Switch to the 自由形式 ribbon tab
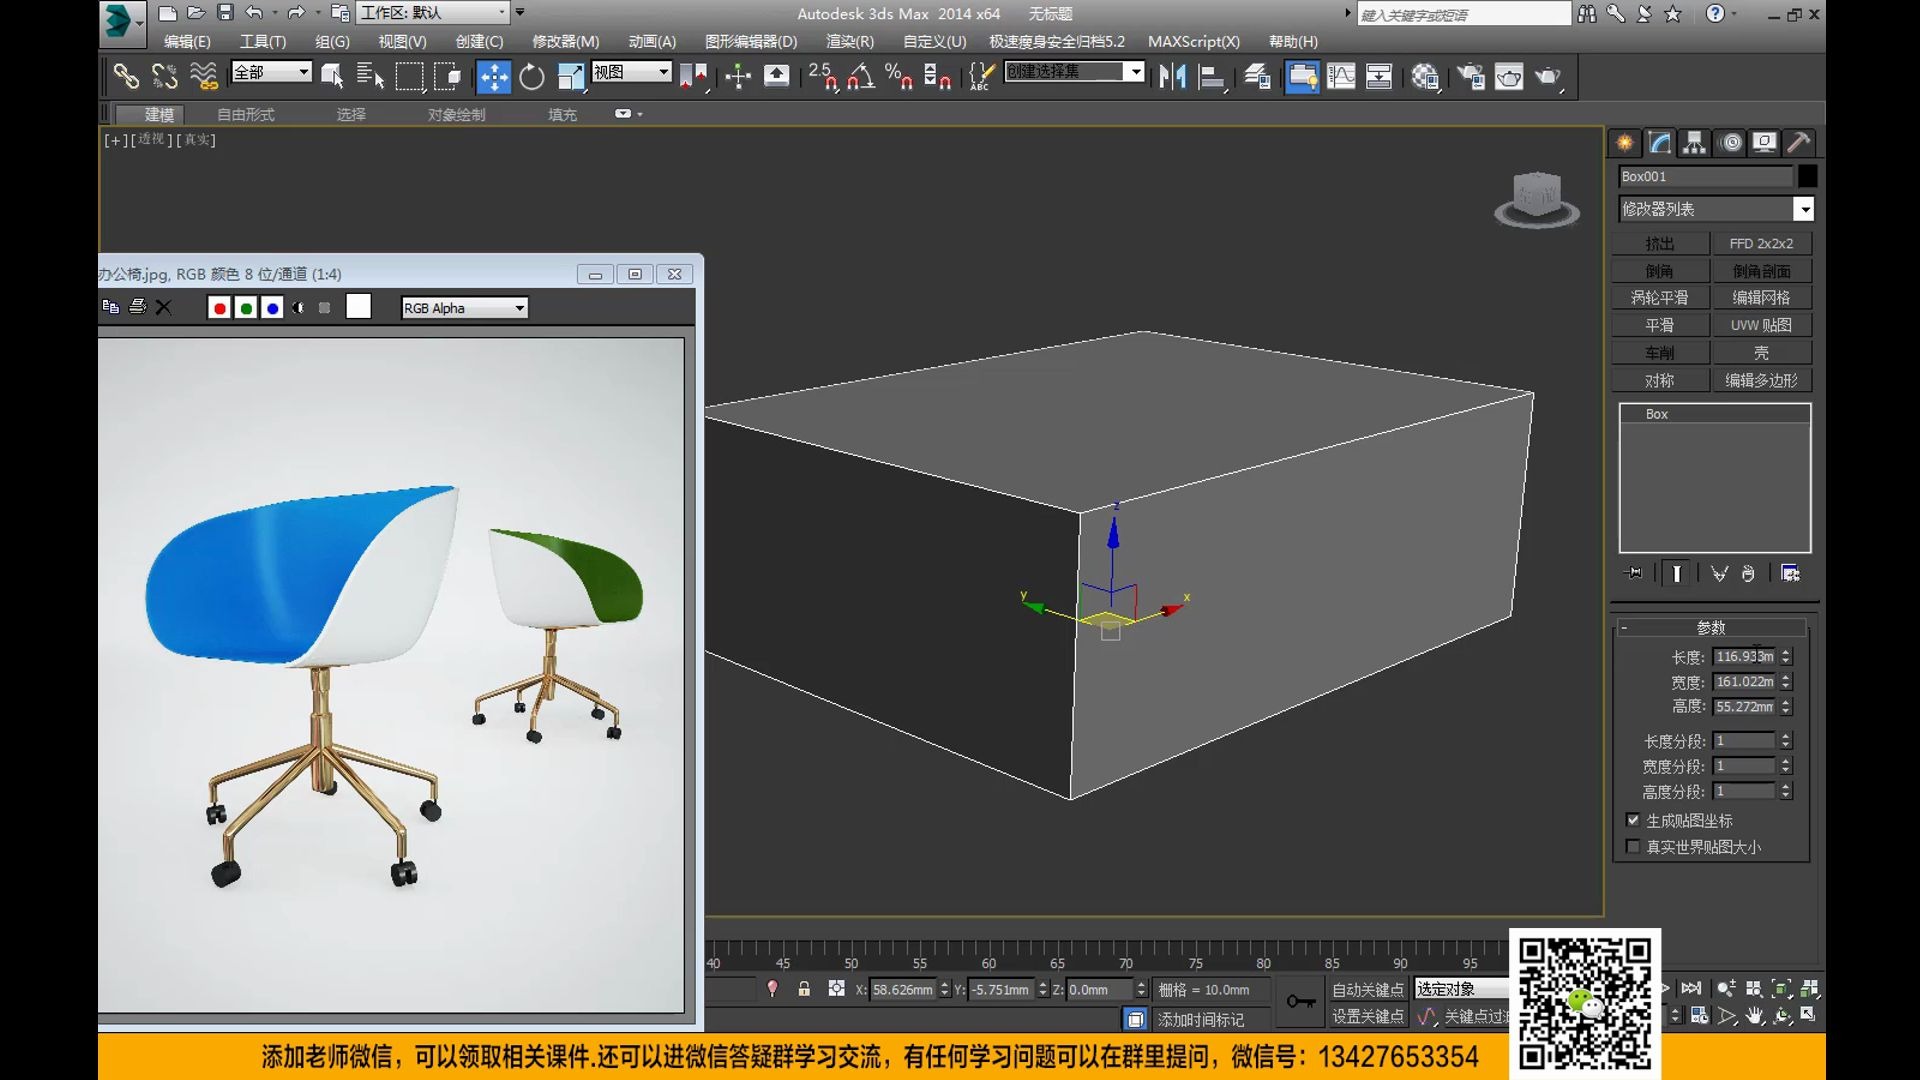1920x1080 pixels. tap(246, 114)
